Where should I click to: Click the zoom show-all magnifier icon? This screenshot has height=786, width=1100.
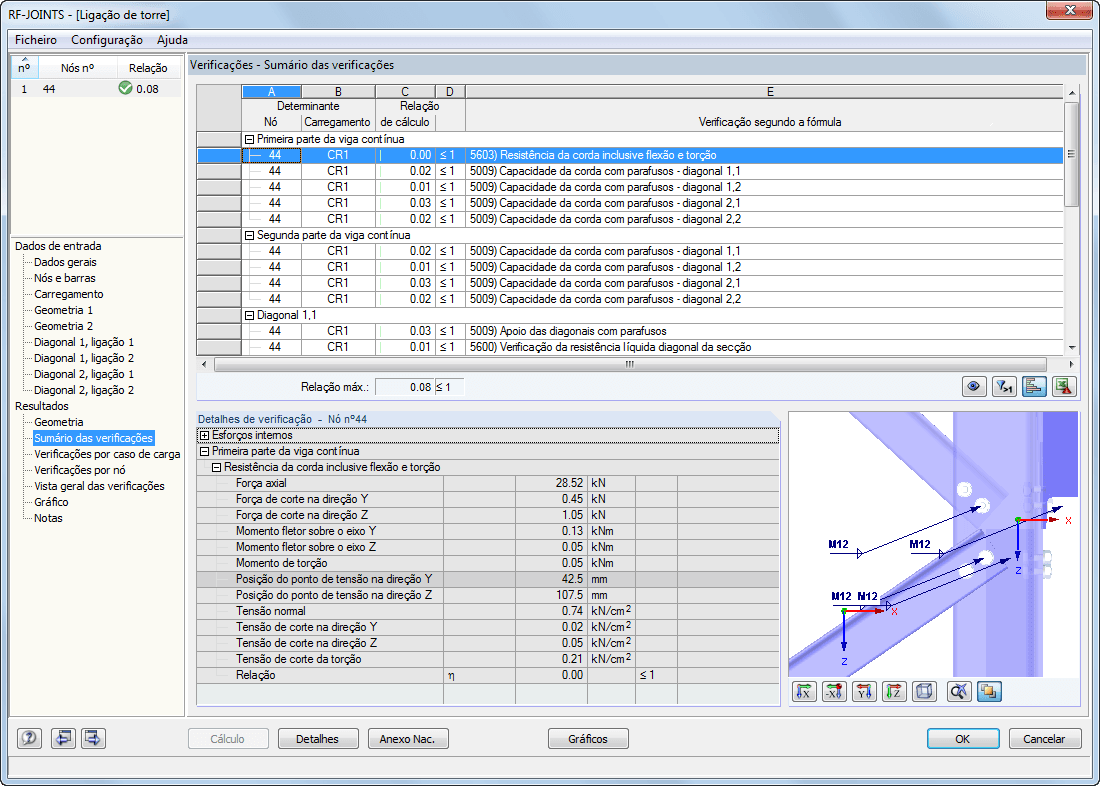(959, 692)
